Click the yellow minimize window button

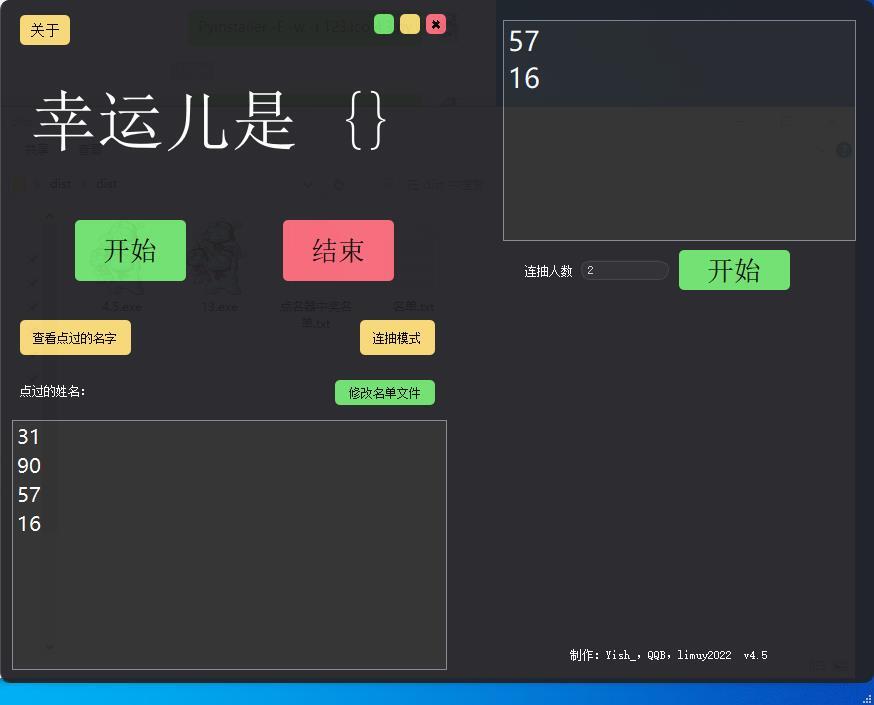pyautogui.click(x=410, y=25)
